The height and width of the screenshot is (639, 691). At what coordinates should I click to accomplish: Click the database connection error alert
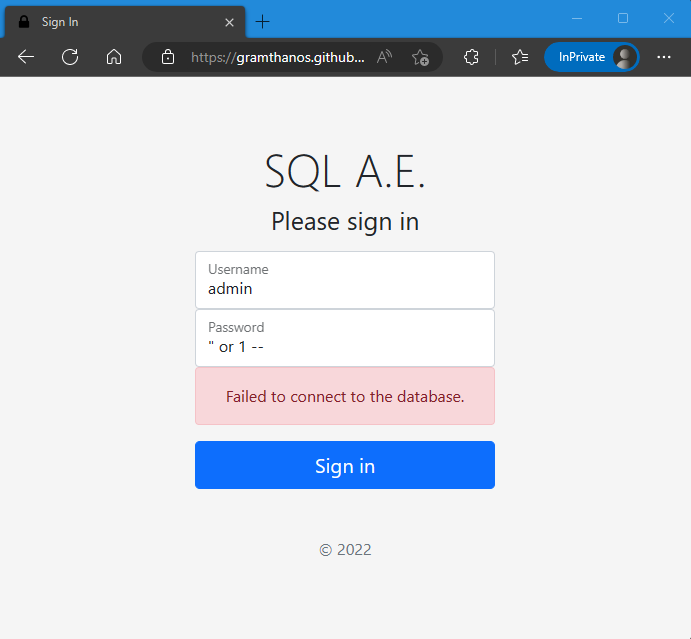[345, 396]
